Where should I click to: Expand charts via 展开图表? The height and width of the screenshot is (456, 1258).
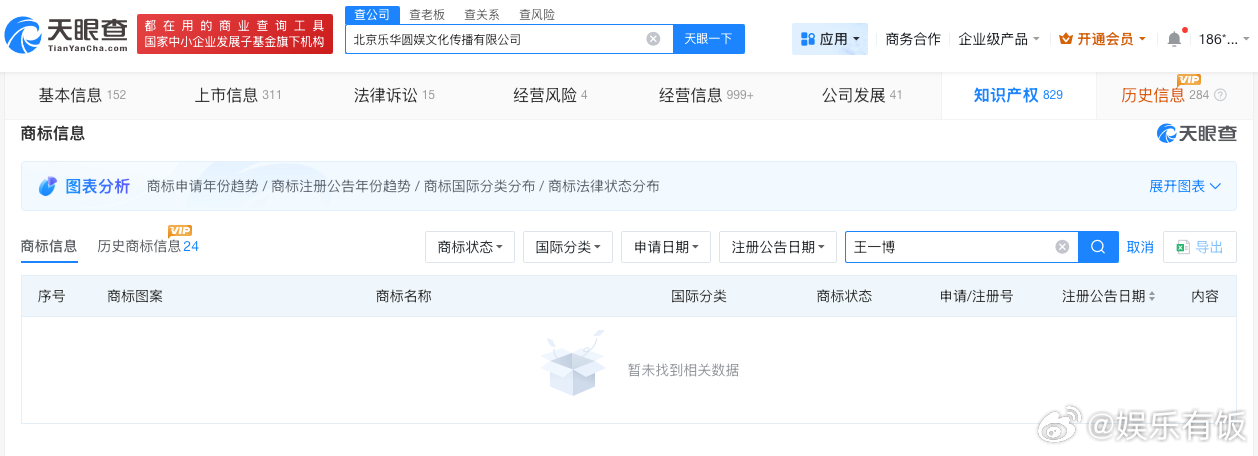tap(1185, 186)
